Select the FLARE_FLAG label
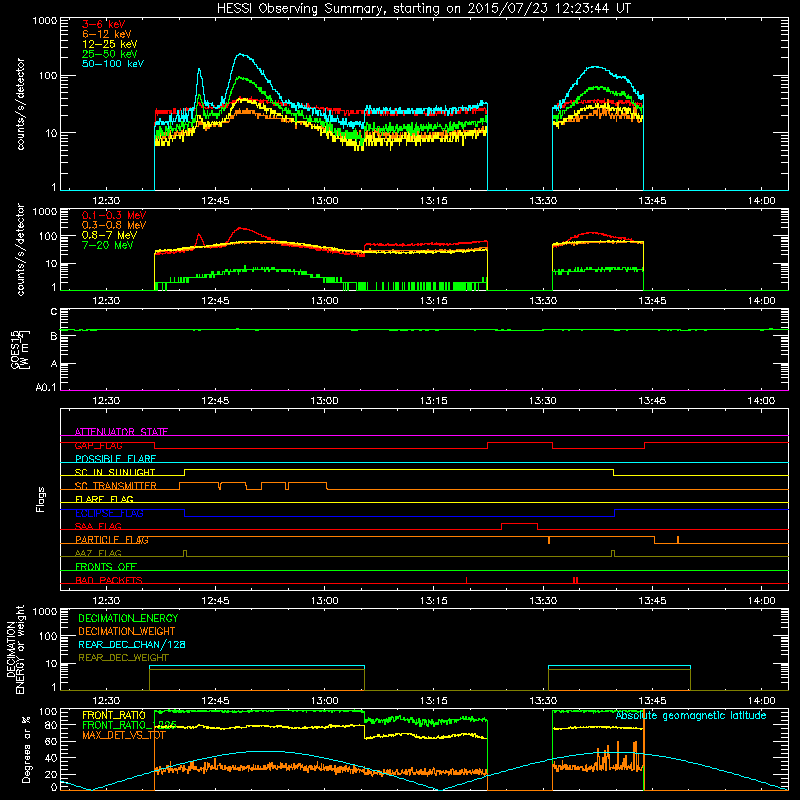The height and width of the screenshot is (800, 800). tap(104, 499)
